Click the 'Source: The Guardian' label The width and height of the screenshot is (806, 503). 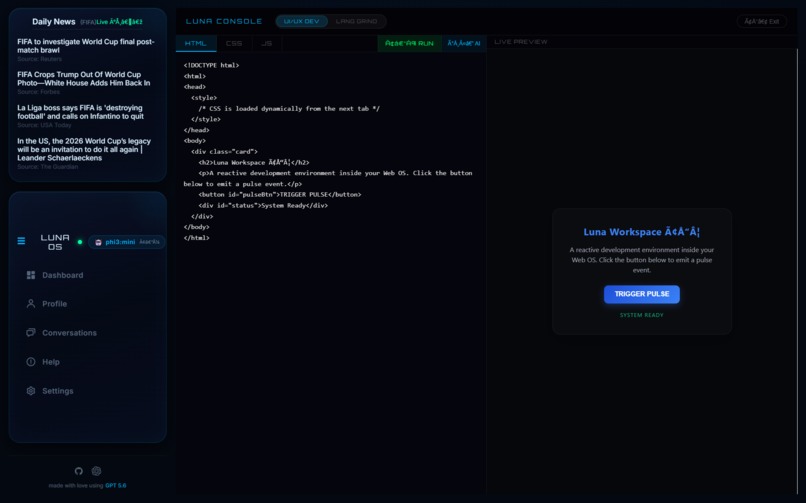pos(47,167)
